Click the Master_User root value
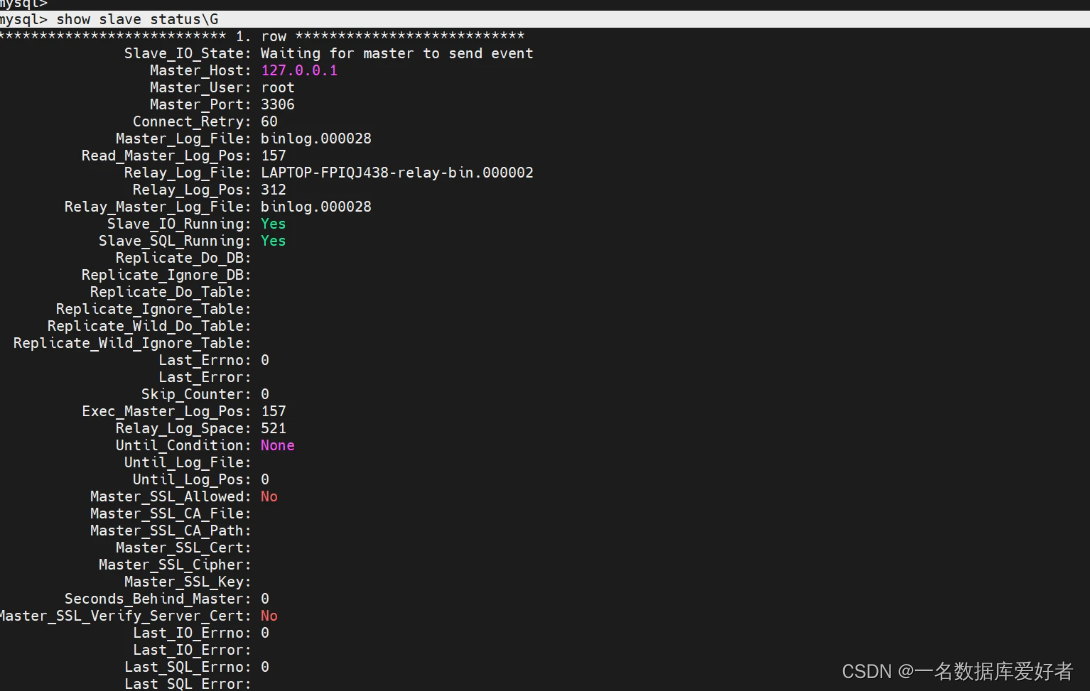The height and width of the screenshot is (691, 1090). (x=277, y=87)
